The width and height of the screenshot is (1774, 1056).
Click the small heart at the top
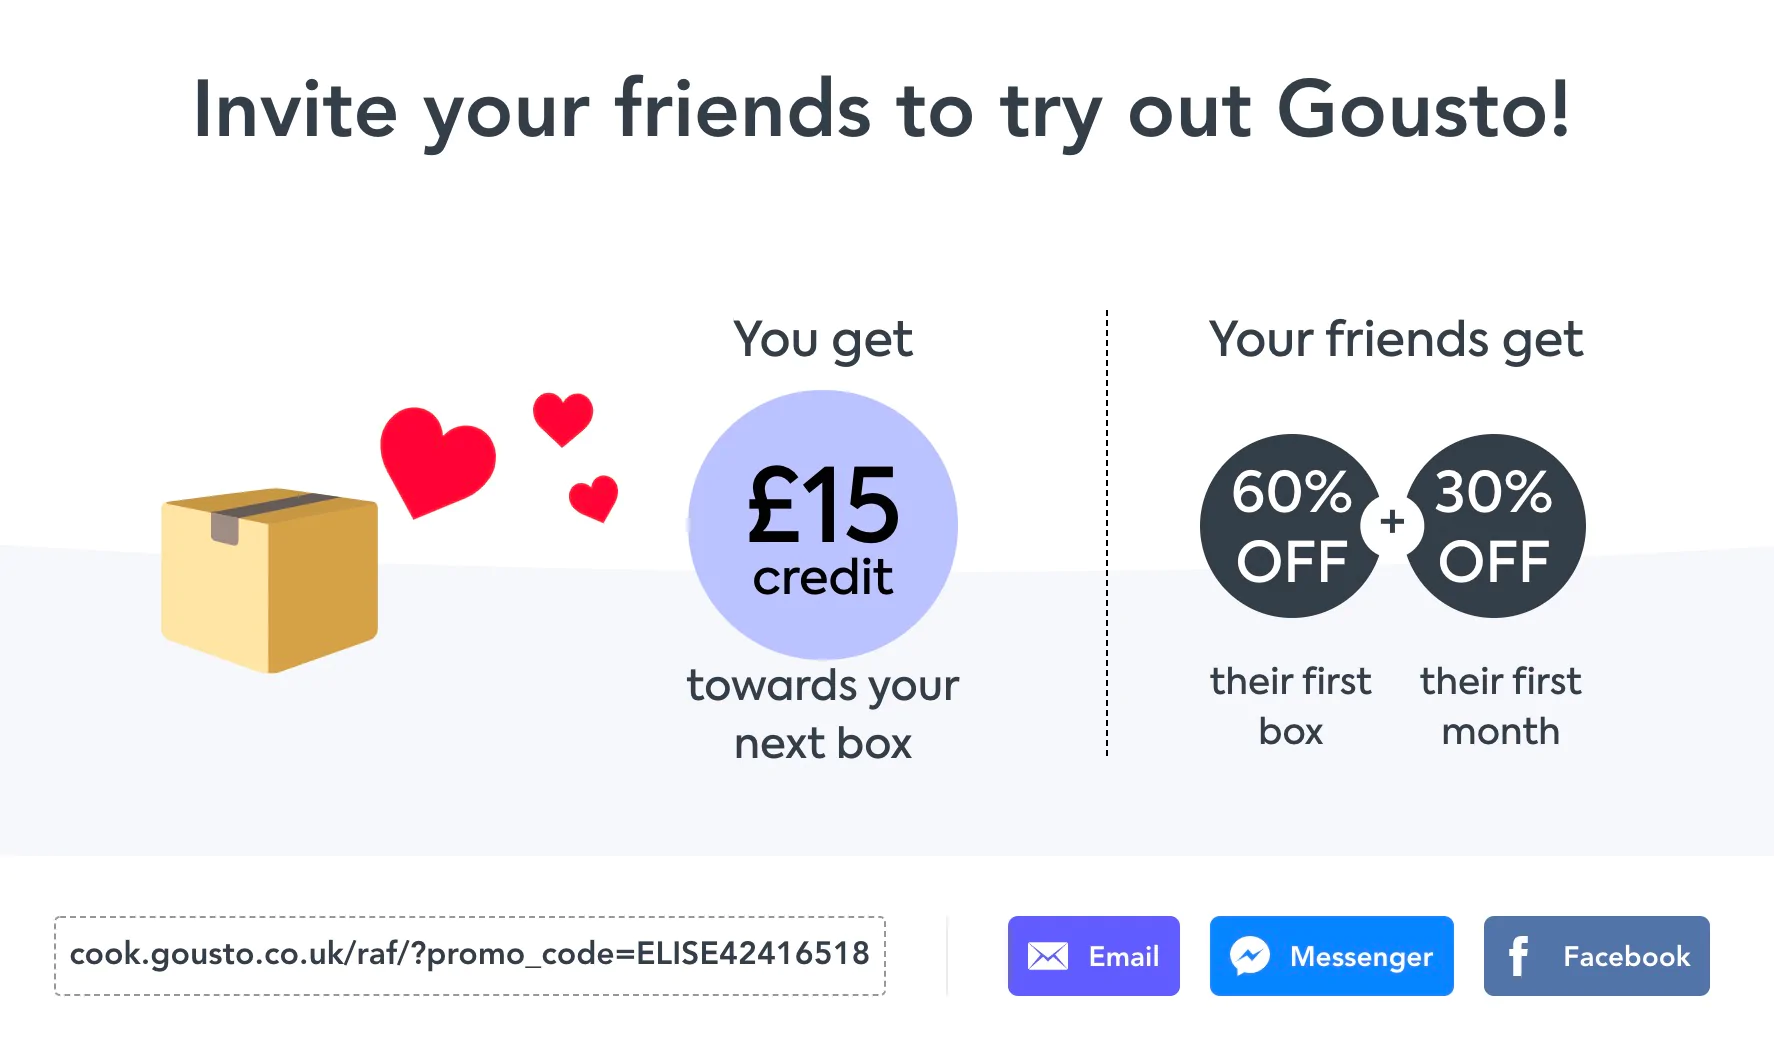pyautogui.click(x=563, y=418)
